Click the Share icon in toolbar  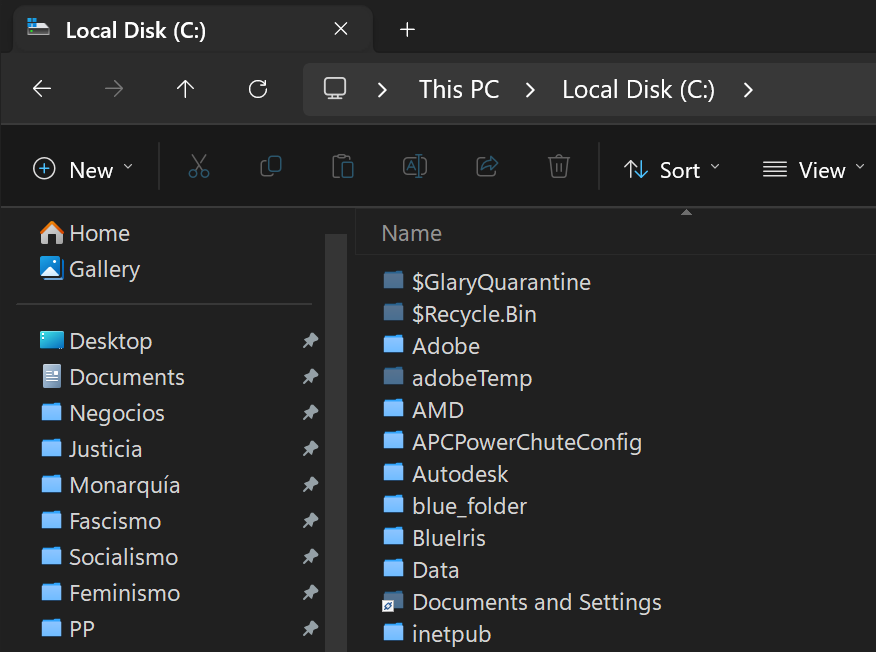[487, 167]
